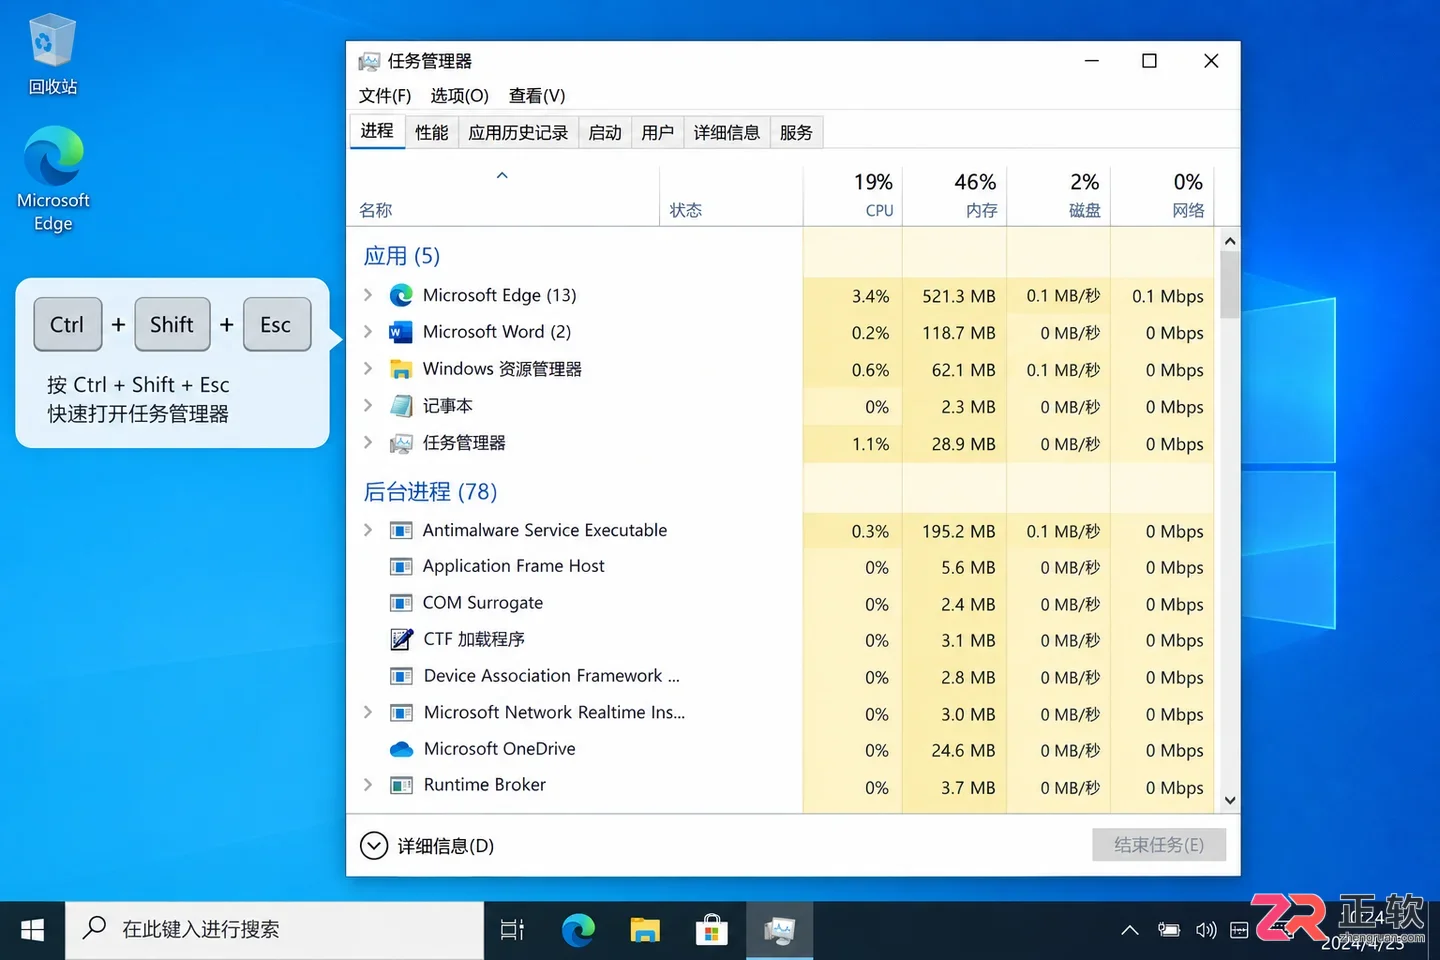Click the Microsoft Edge process icon
This screenshot has width=1440, height=960.
click(401, 295)
